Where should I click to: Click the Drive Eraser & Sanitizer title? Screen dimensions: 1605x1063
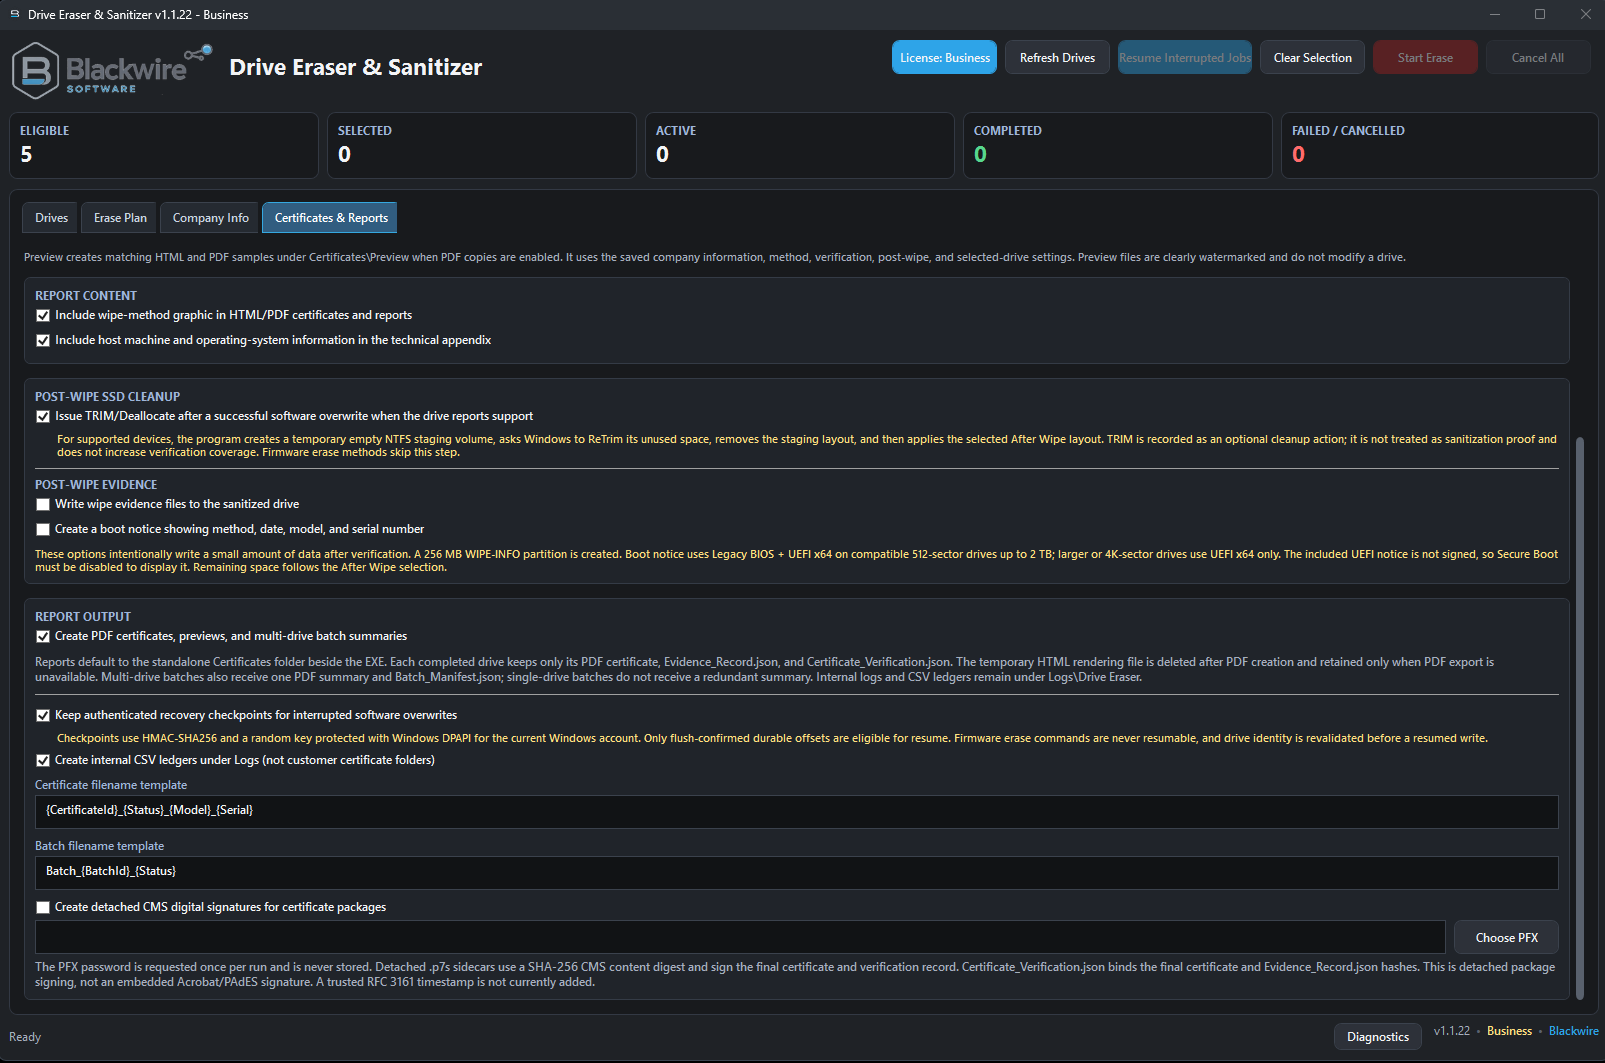pyautogui.click(x=355, y=67)
